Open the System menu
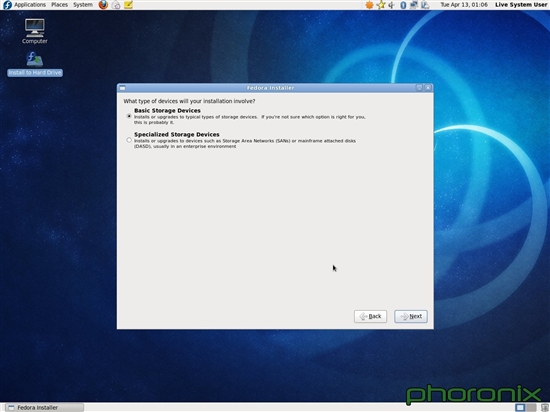The image size is (550, 412). coord(83,5)
